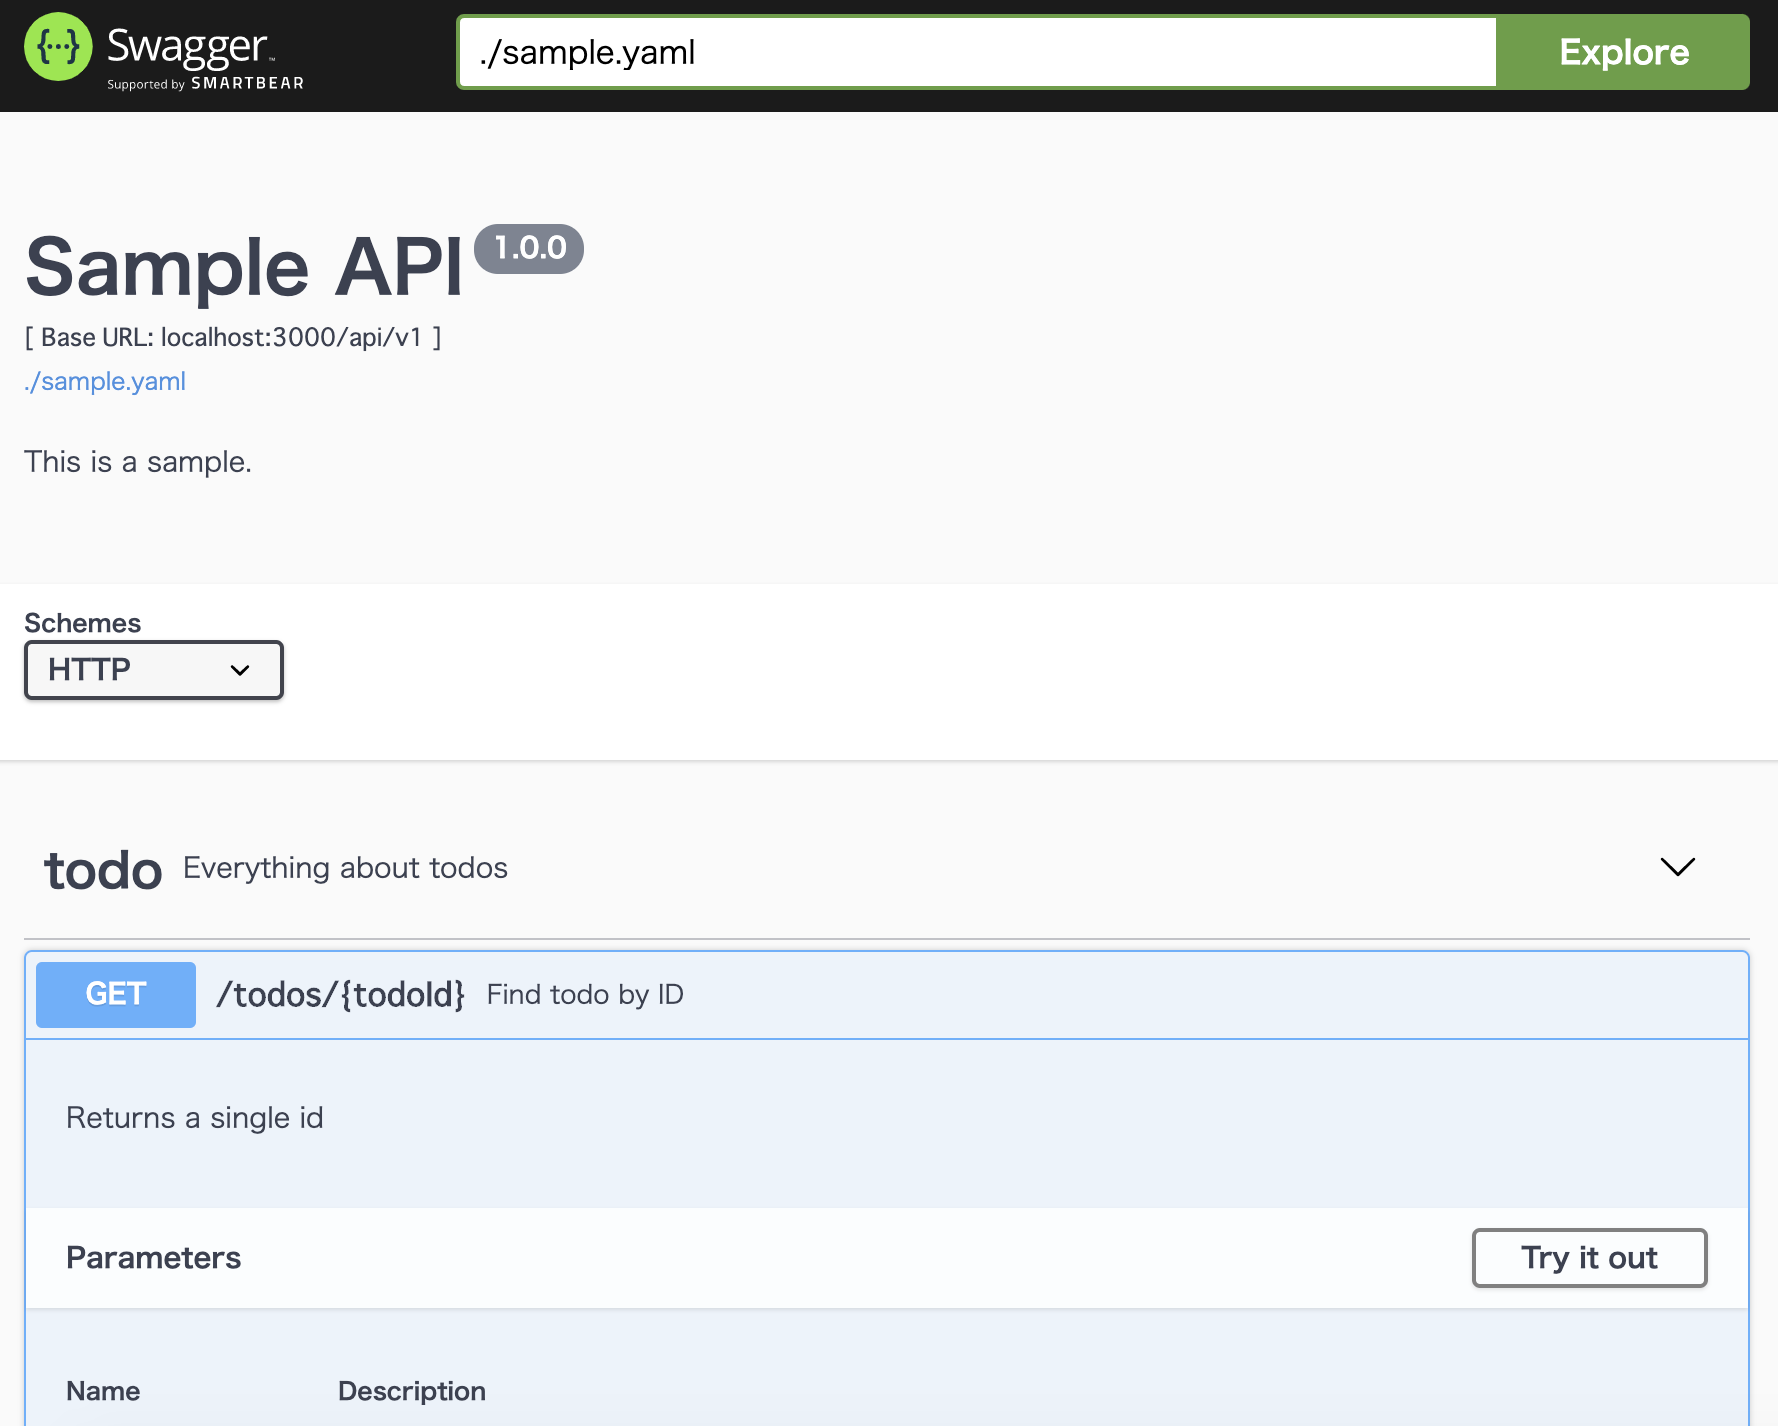The image size is (1778, 1426).
Task: Click the Name column header
Action: [x=103, y=1391]
